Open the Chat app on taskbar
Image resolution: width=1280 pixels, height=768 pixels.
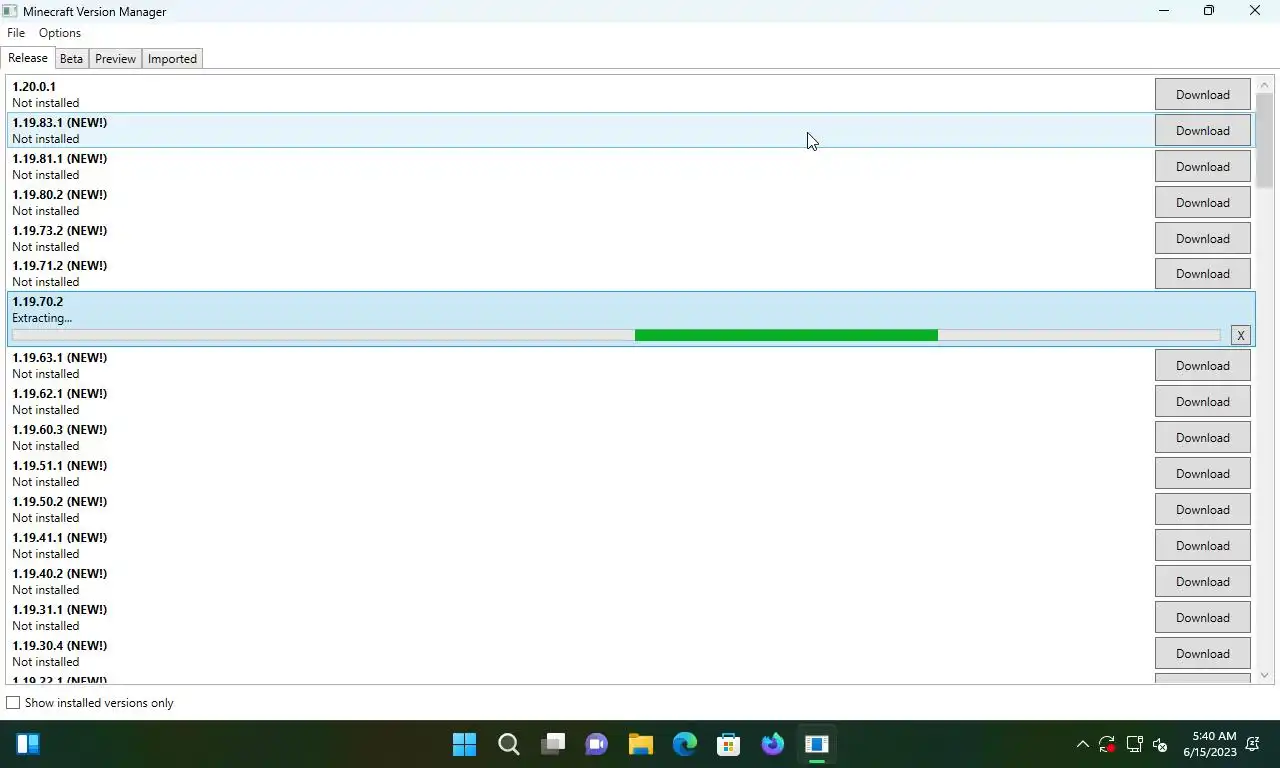point(597,744)
